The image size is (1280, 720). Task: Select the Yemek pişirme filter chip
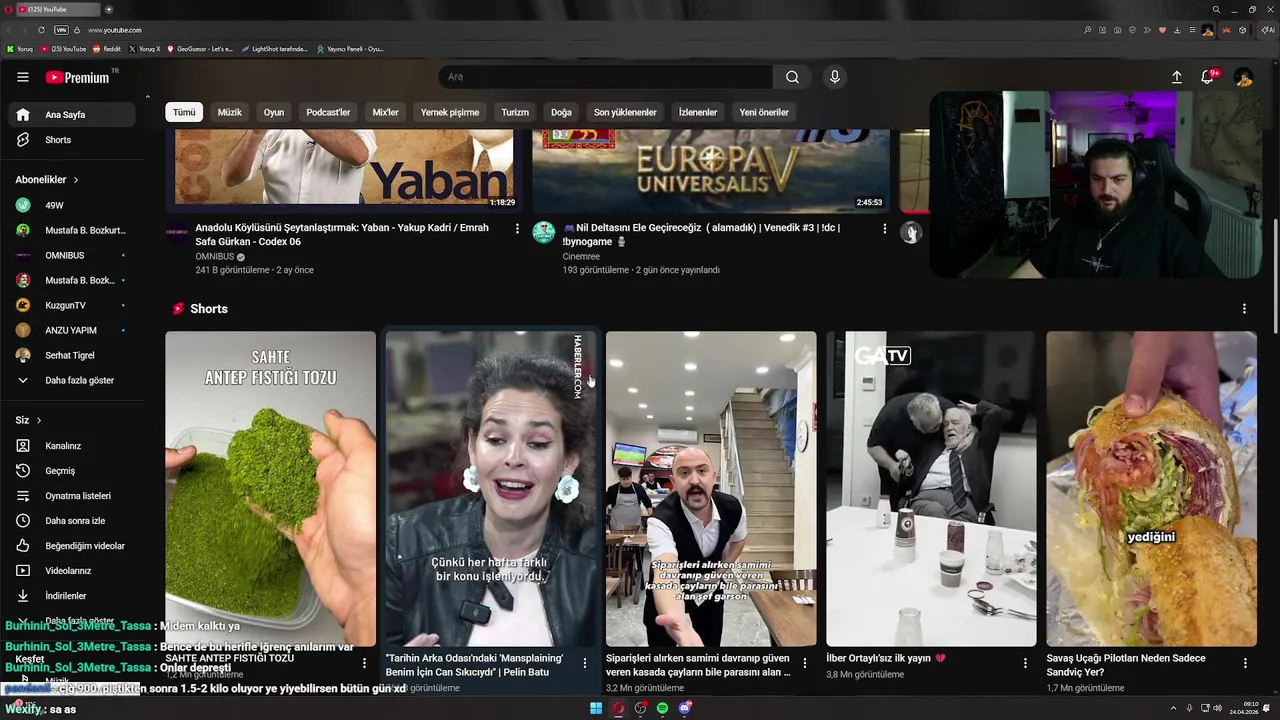(450, 112)
